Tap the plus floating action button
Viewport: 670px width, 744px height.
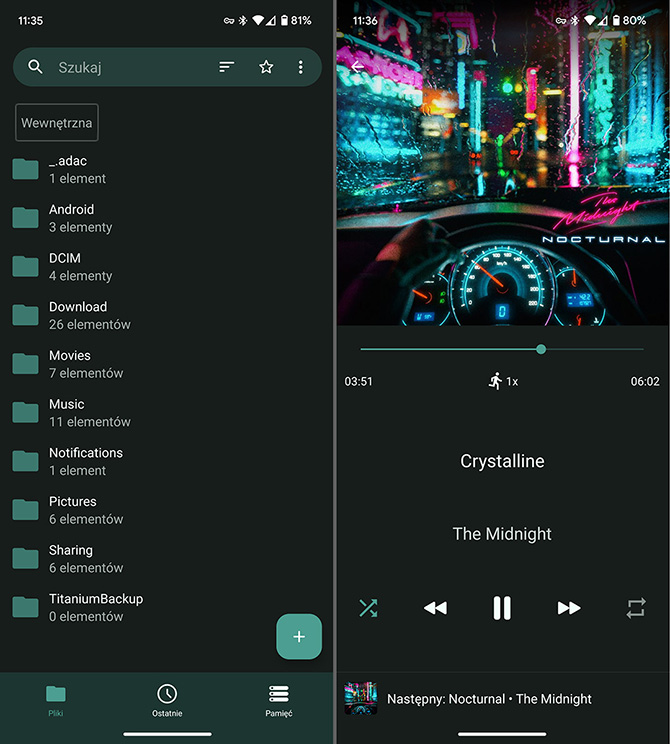pyautogui.click(x=299, y=636)
